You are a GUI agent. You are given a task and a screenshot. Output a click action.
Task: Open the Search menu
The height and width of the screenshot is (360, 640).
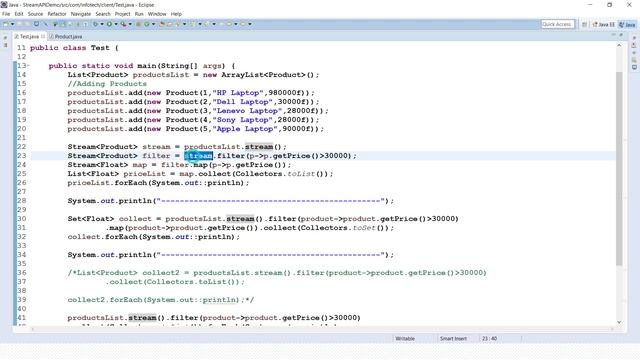point(103,14)
